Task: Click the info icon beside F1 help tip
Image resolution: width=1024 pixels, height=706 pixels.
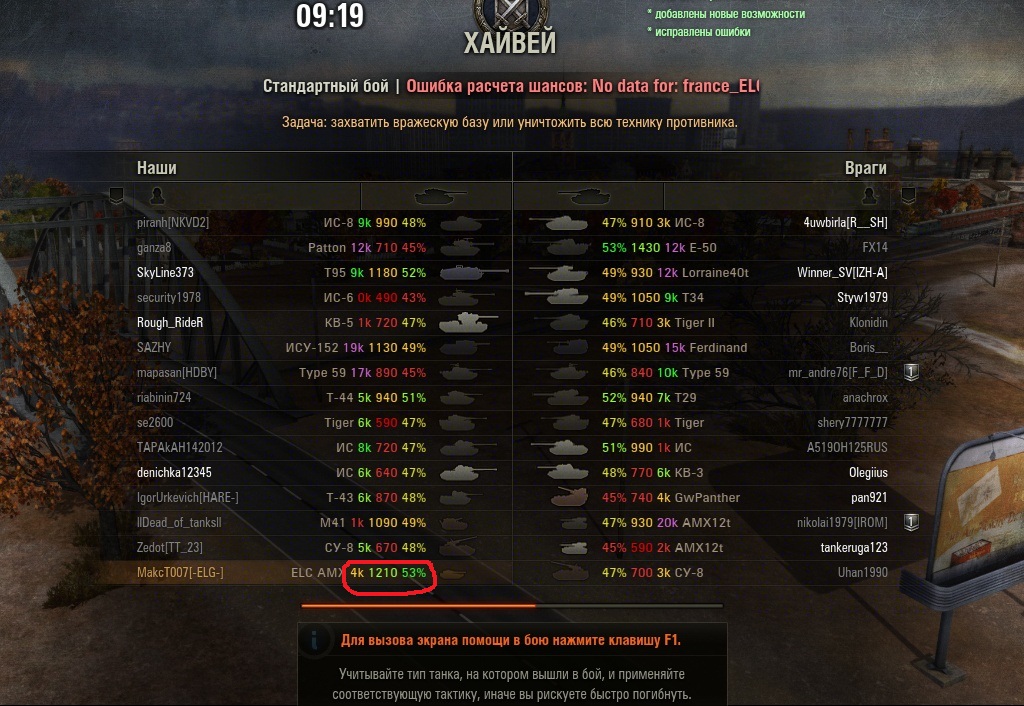Action: [x=315, y=639]
